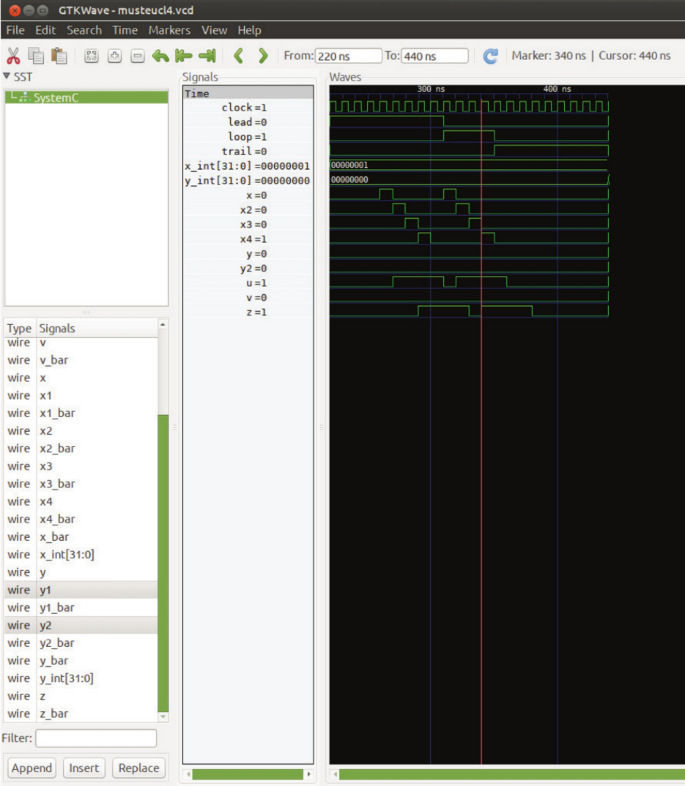
Task: Select the SystemC tree node
Action: pyautogui.click(x=87, y=97)
